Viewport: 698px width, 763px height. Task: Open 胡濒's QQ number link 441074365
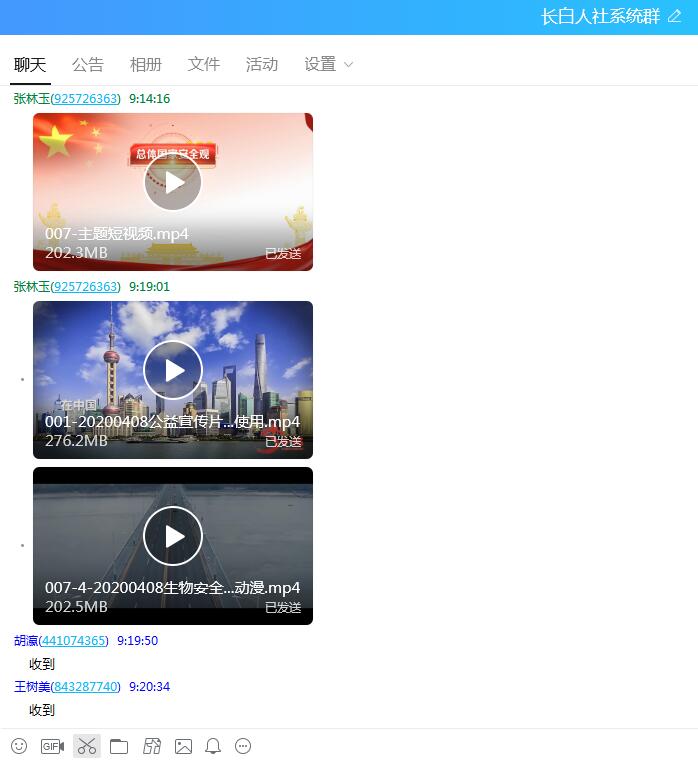coord(73,641)
